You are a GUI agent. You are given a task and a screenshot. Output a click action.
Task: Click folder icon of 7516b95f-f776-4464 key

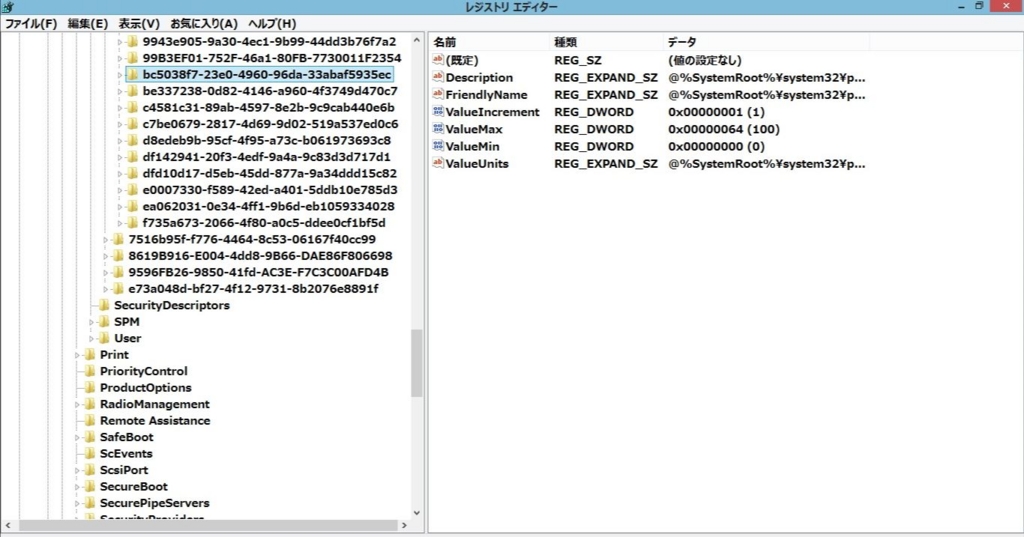[118, 239]
